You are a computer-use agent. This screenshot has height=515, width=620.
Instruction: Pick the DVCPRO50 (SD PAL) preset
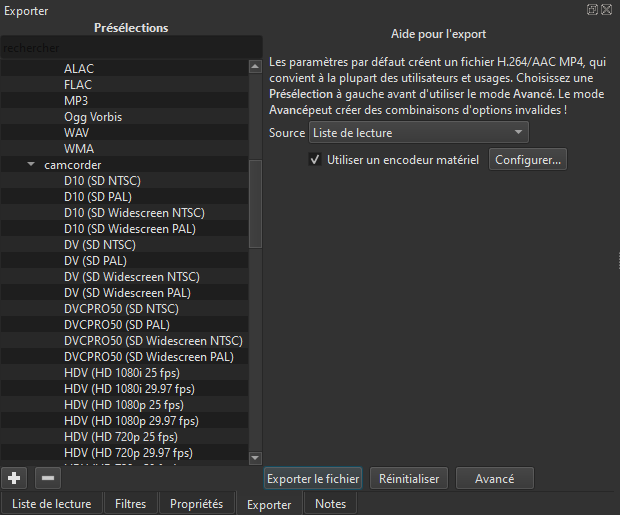[125, 325]
